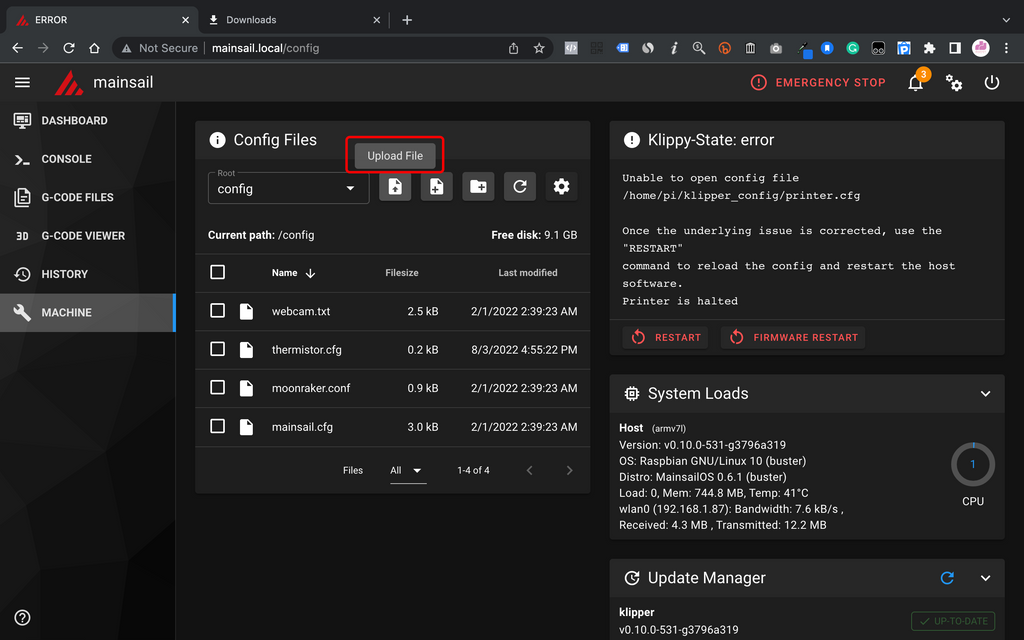
Task: Open the notifications bell
Action: click(x=916, y=83)
